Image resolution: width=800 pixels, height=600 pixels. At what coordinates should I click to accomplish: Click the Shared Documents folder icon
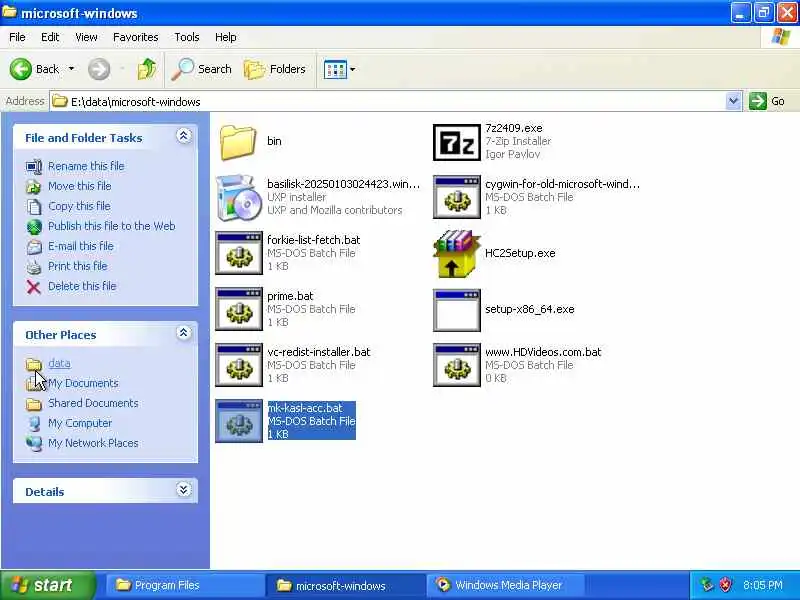34,404
